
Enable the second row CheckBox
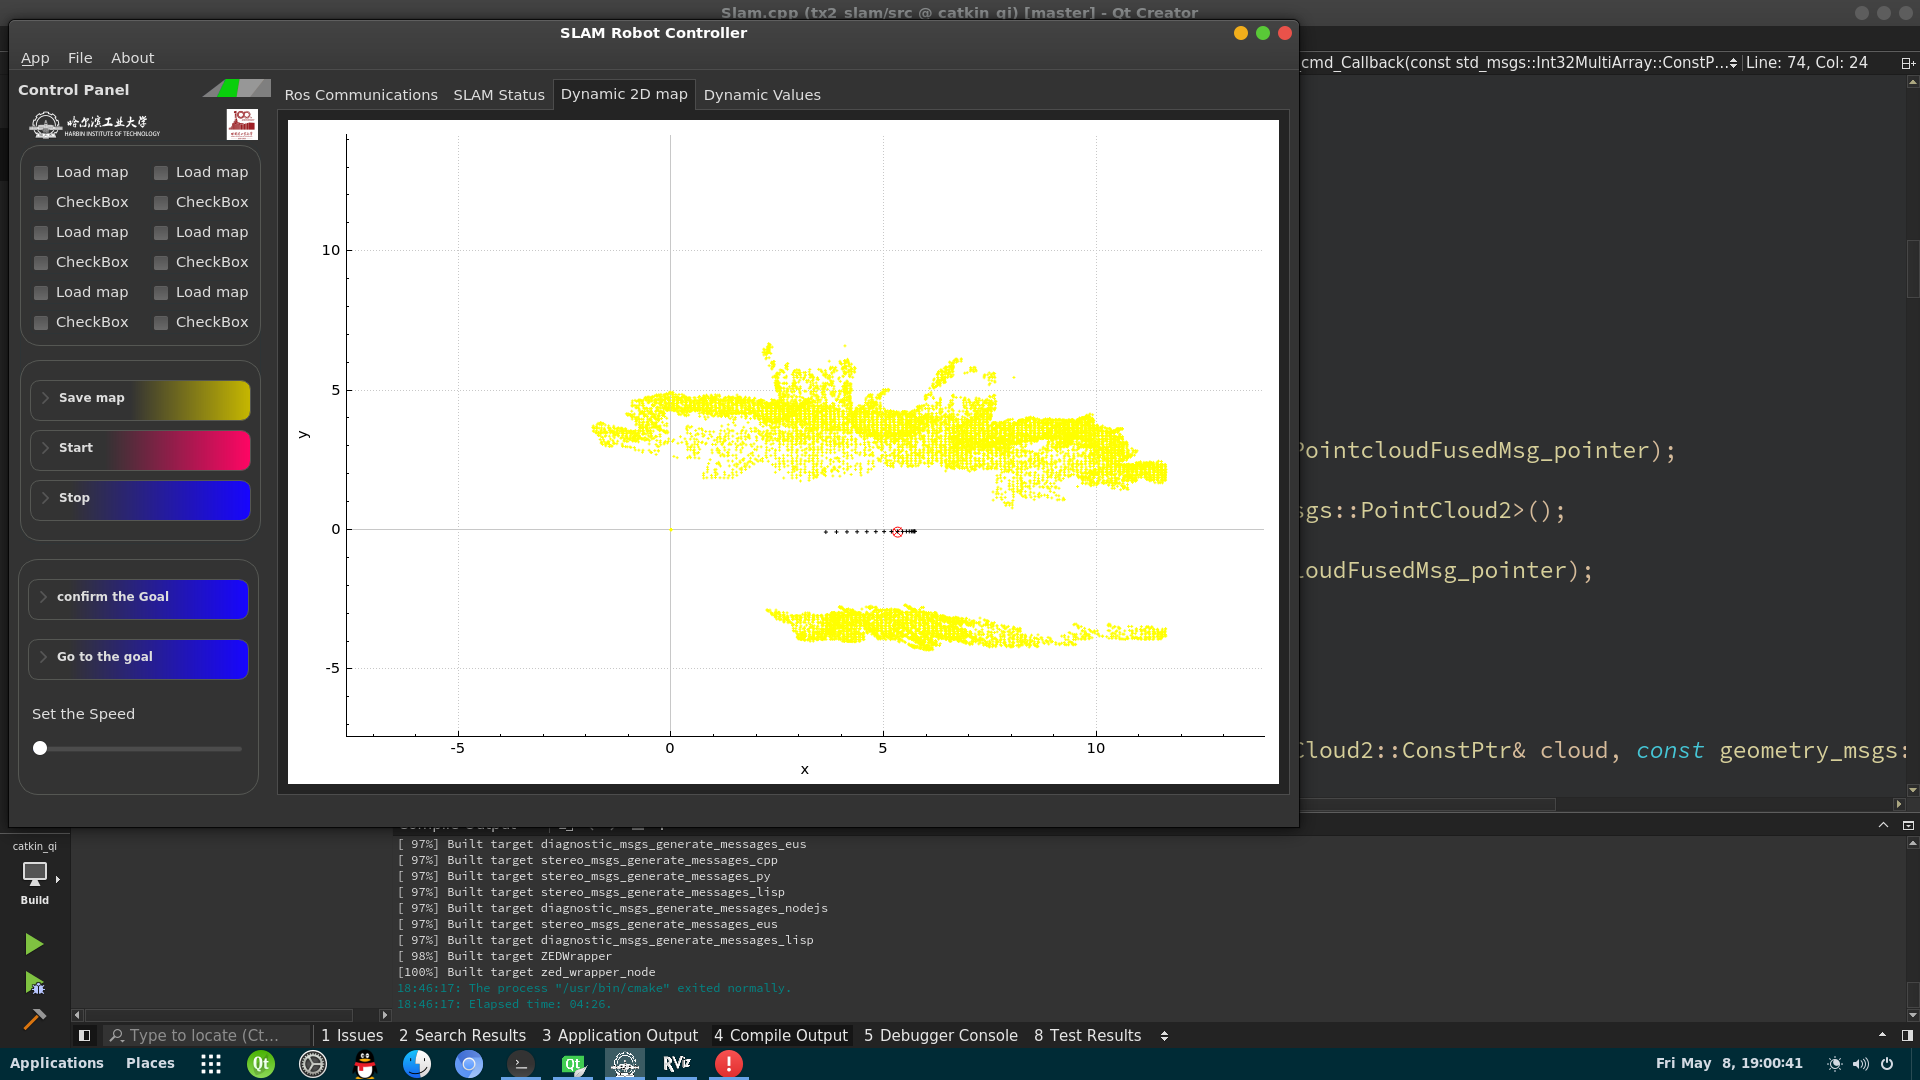[40, 202]
